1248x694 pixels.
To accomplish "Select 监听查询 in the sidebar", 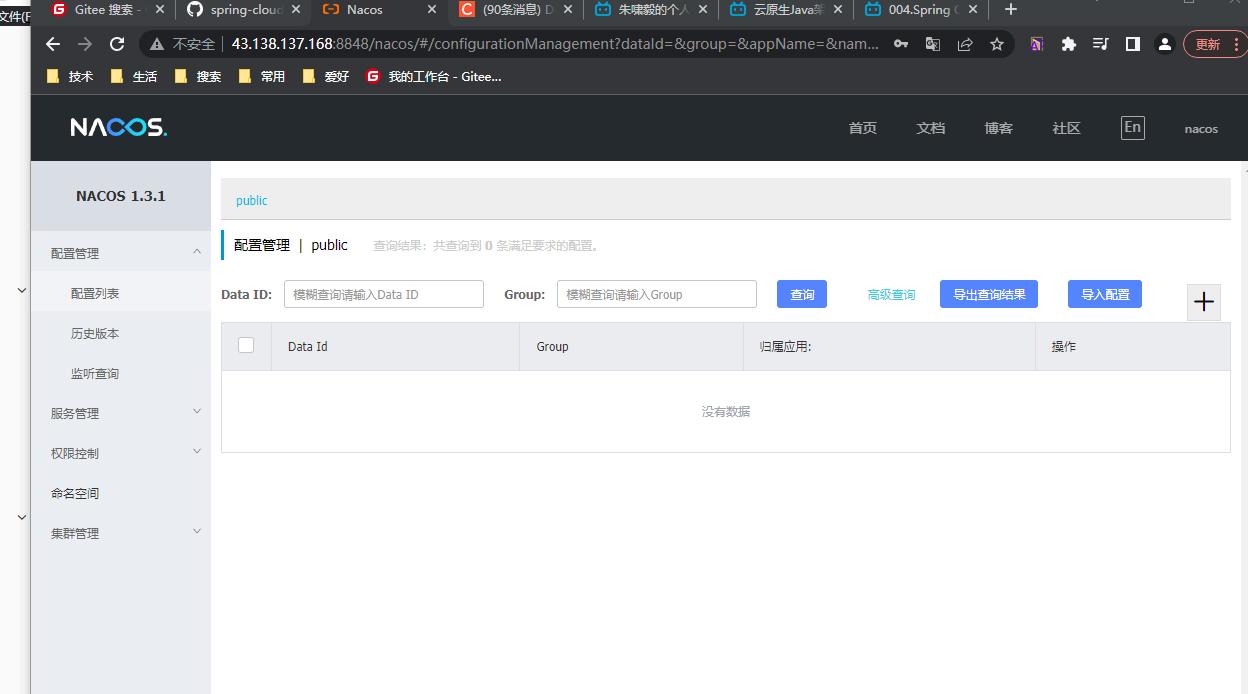I will (121, 373).
